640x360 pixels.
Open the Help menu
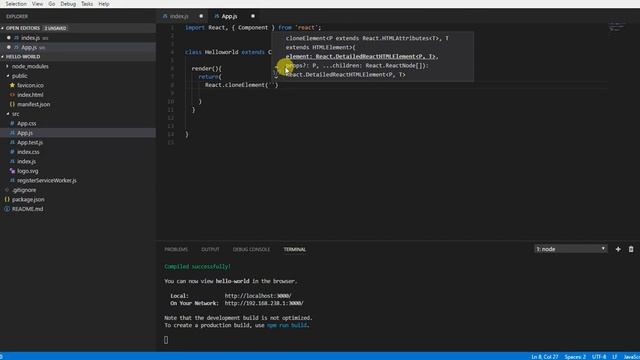click(104, 4)
